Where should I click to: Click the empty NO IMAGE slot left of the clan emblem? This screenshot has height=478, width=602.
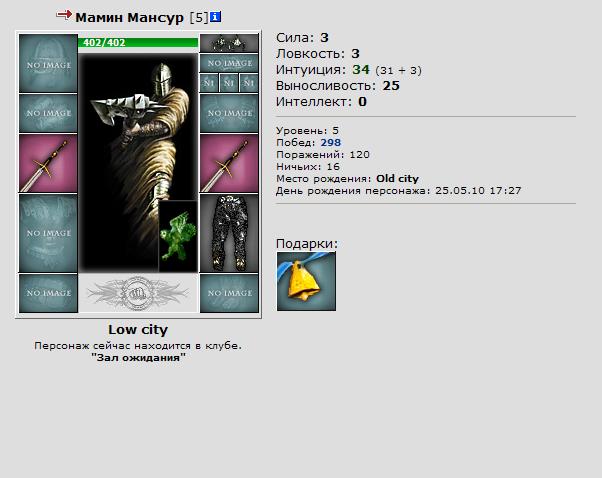pos(48,293)
